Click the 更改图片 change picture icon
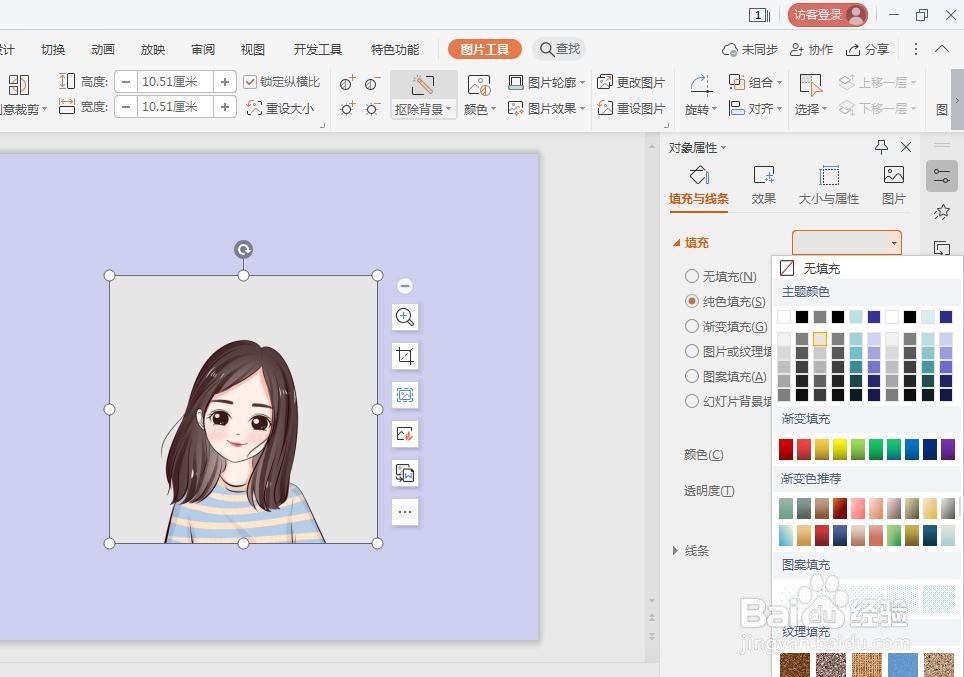This screenshot has height=677, width=964. coord(604,81)
